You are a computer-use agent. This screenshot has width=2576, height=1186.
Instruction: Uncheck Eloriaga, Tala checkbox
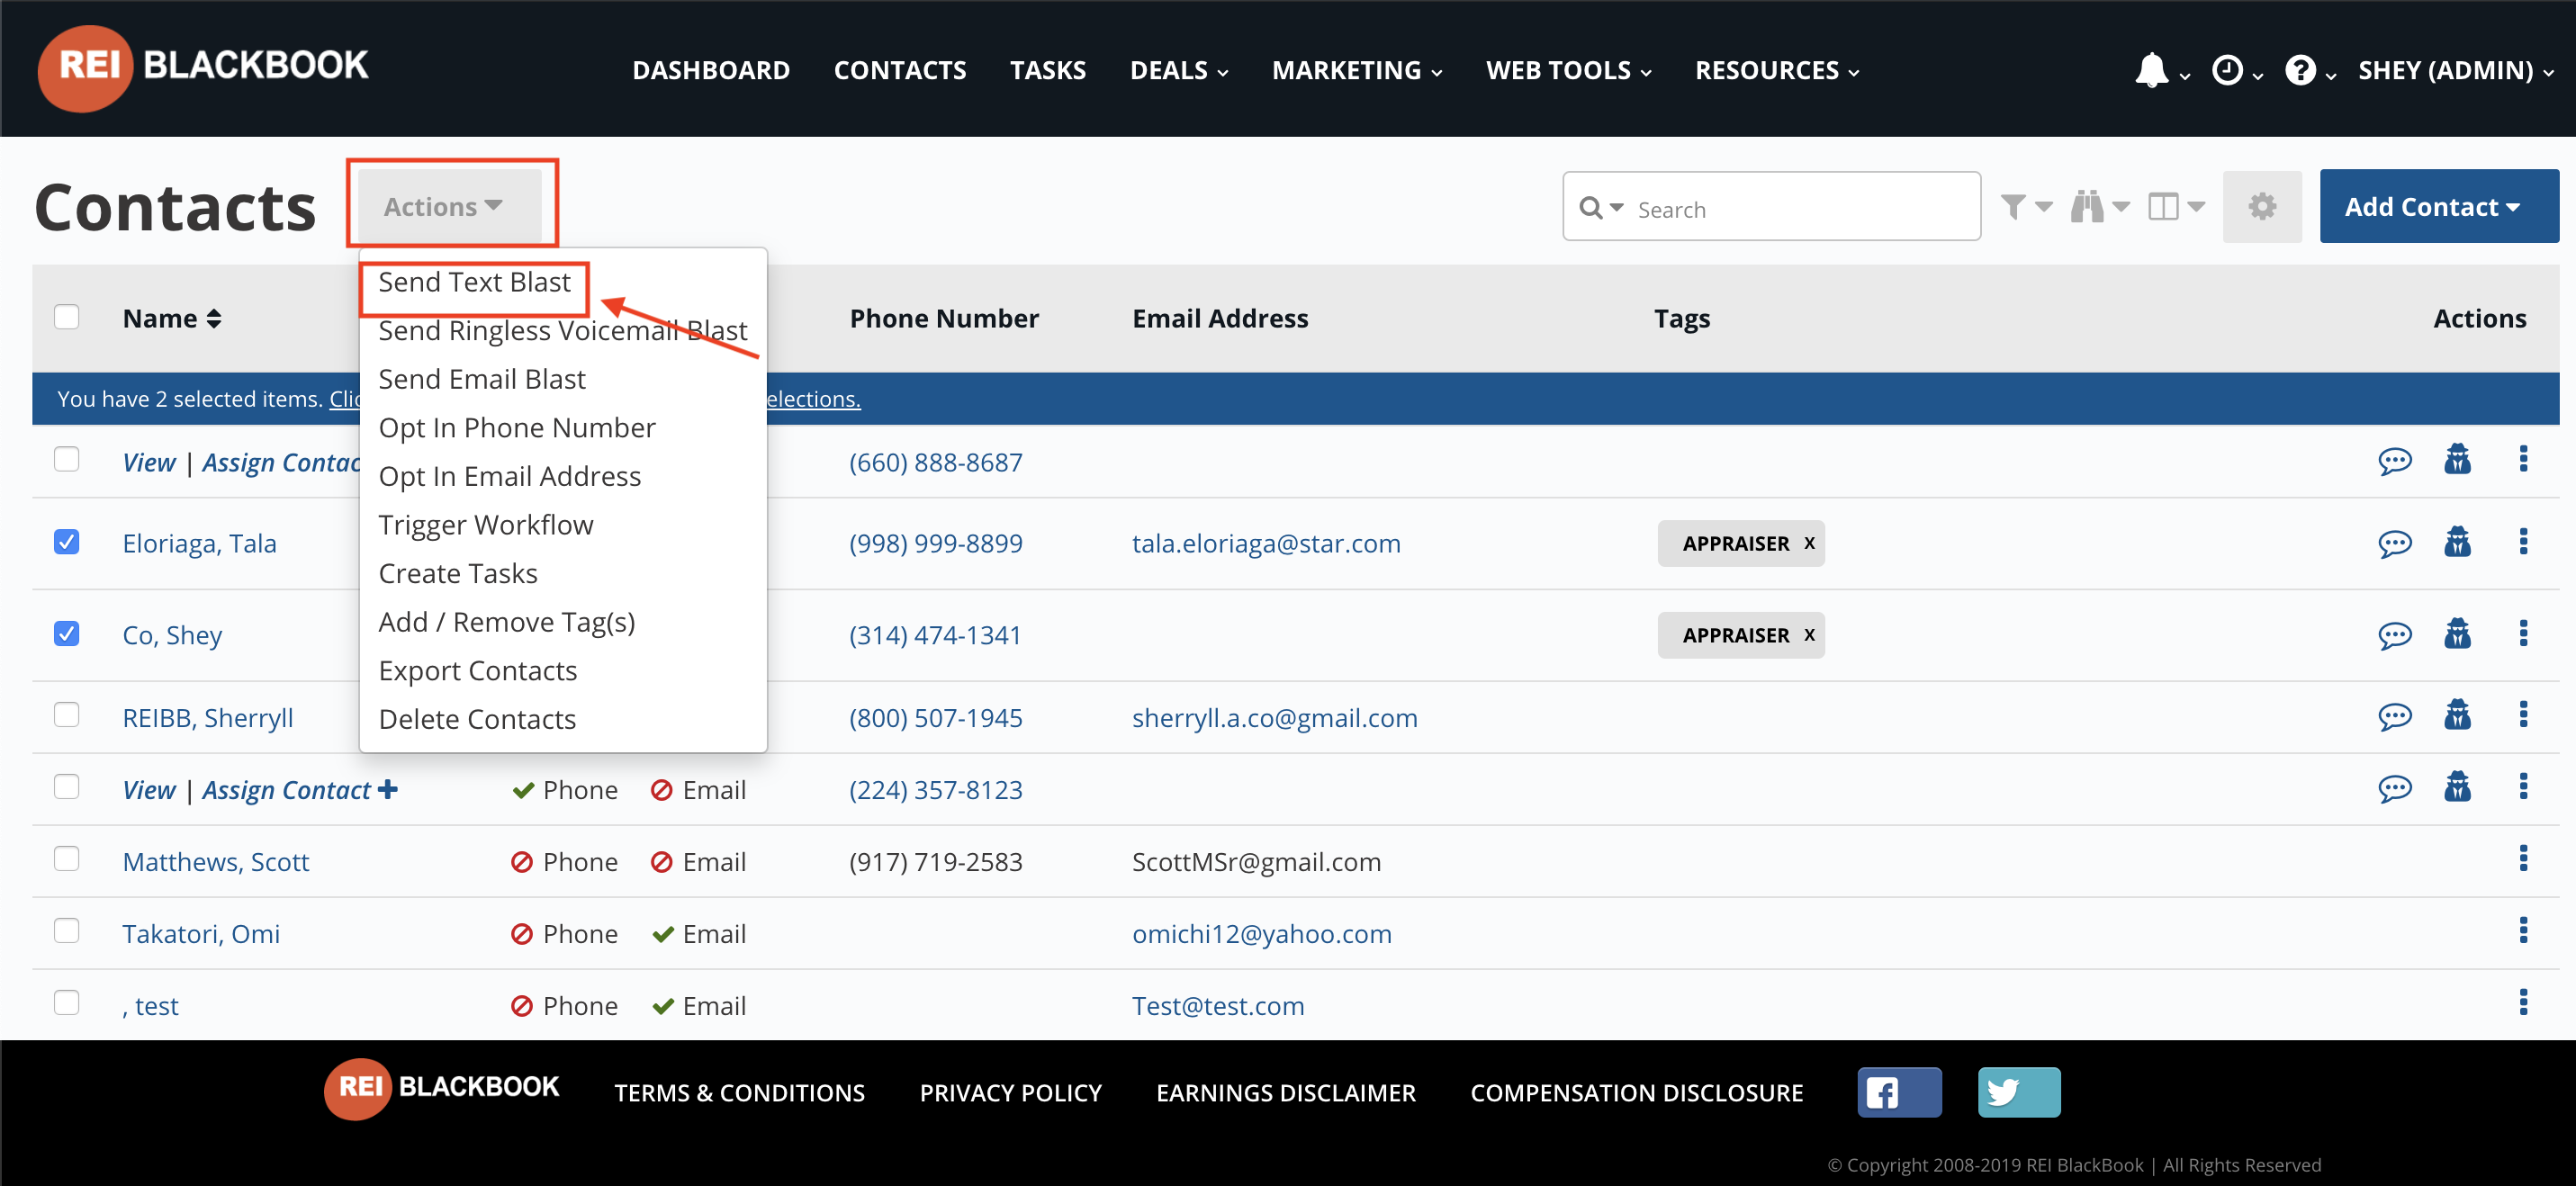tap(66, 541)
